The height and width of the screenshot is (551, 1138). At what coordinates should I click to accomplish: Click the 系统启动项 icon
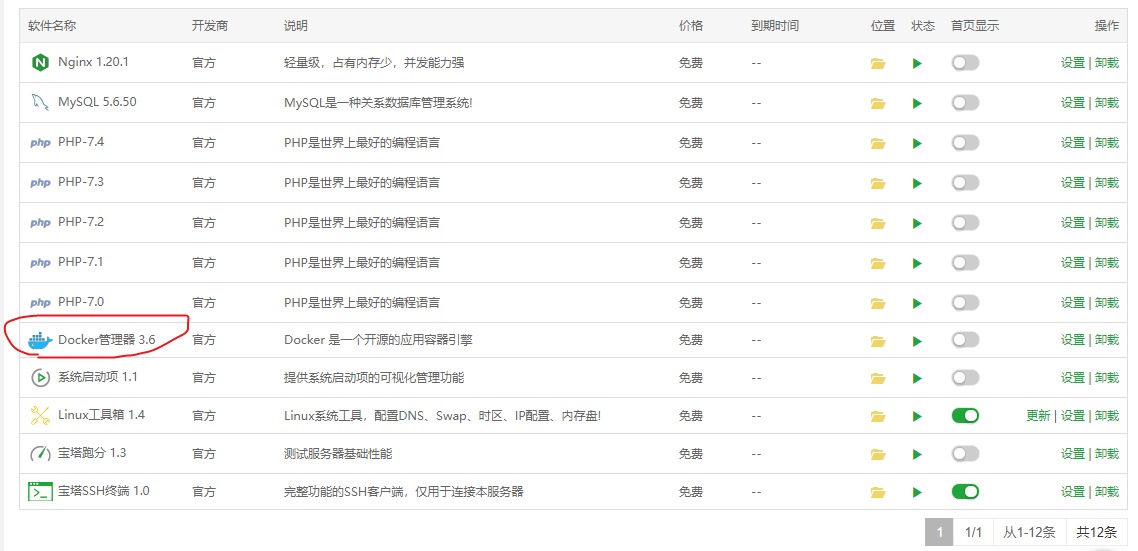(x=40, y=377)
